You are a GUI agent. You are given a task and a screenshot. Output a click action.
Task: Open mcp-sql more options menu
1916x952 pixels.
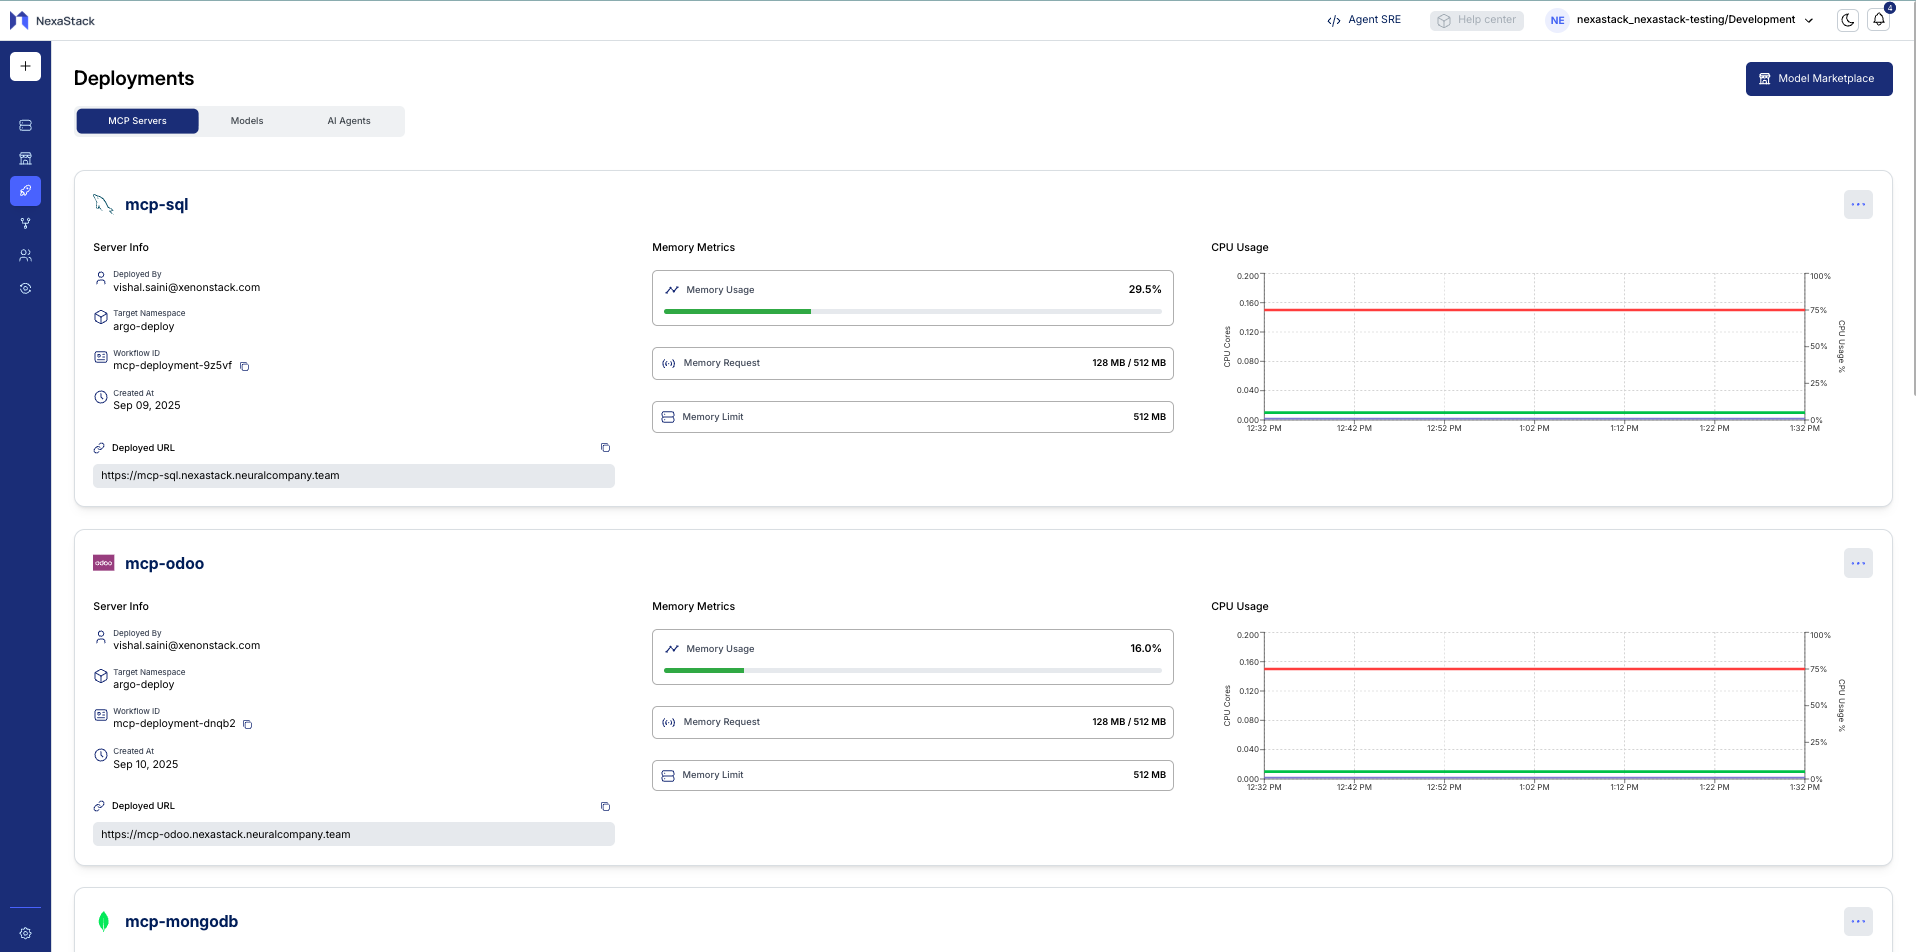pos(1857,204)
